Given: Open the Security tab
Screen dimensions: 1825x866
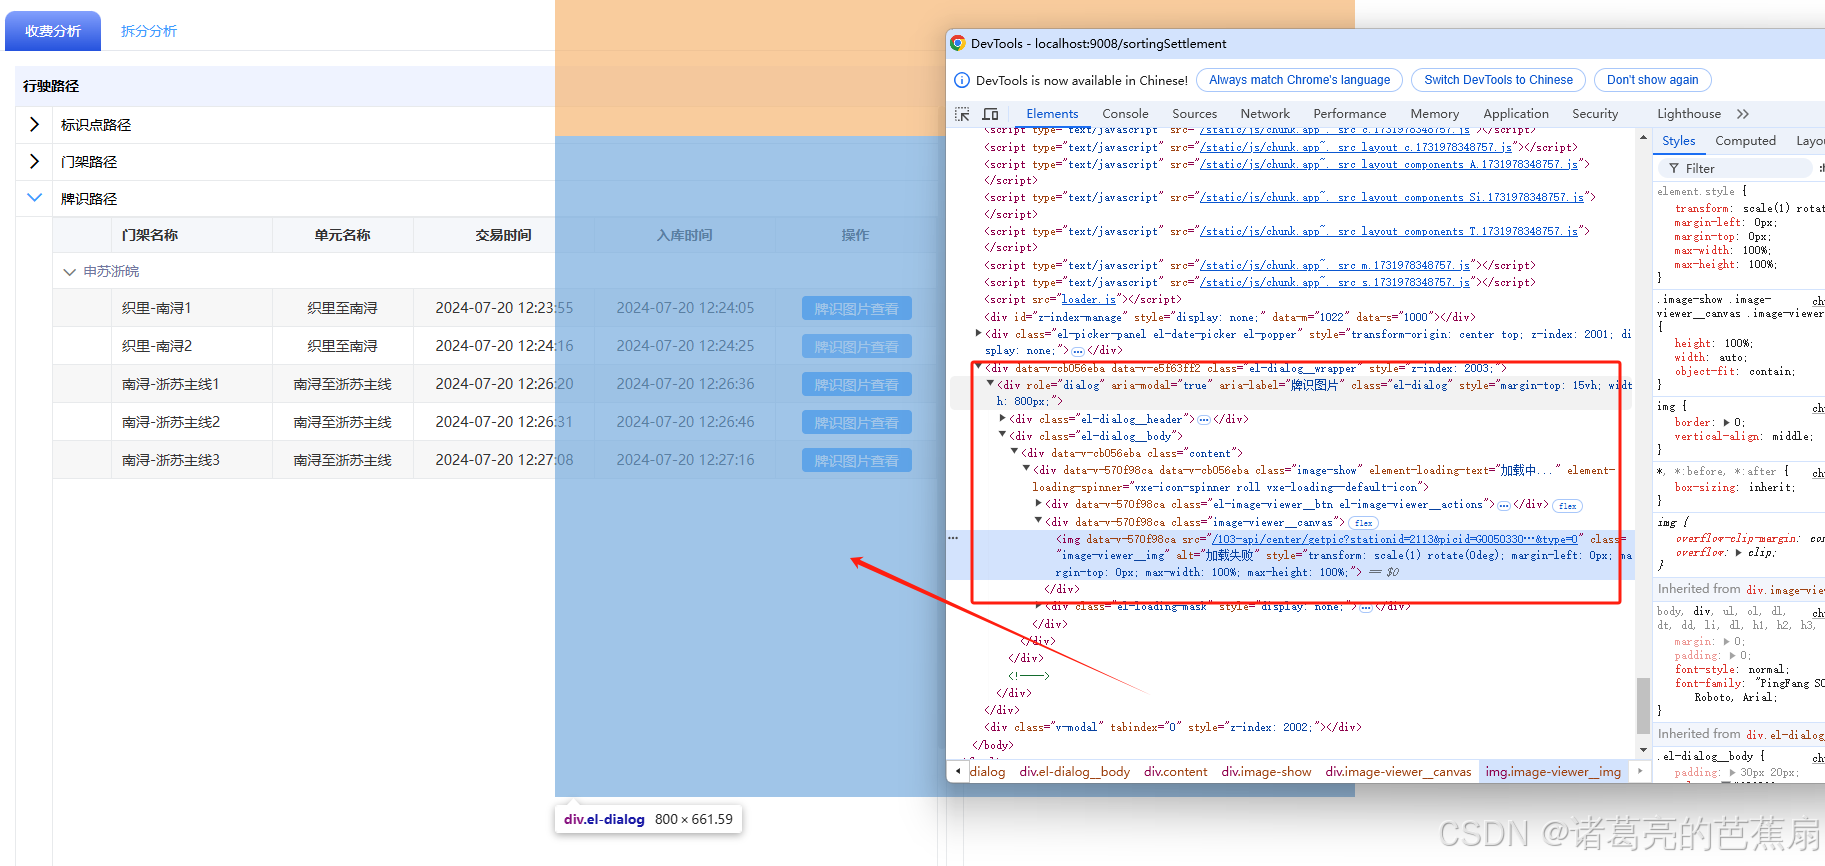Looking at the screenshot, I should 1594,114.
